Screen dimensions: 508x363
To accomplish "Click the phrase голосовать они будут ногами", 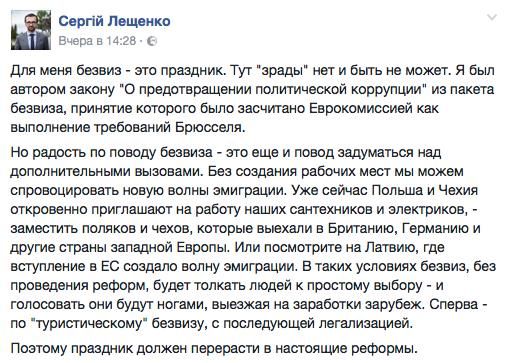I will (x=109, y=304).
